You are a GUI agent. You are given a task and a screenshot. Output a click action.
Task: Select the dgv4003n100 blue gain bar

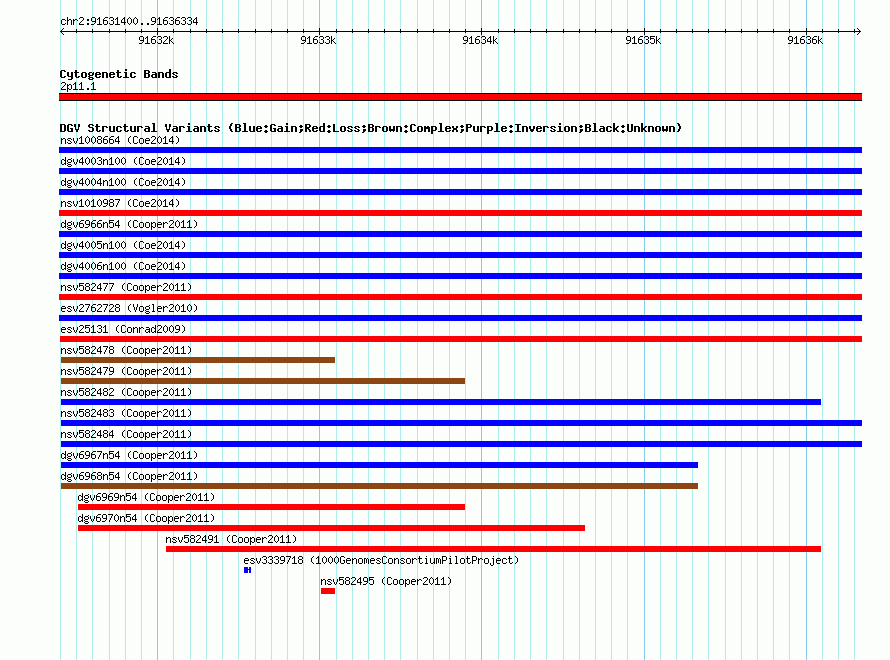click(x=460, y=171)
